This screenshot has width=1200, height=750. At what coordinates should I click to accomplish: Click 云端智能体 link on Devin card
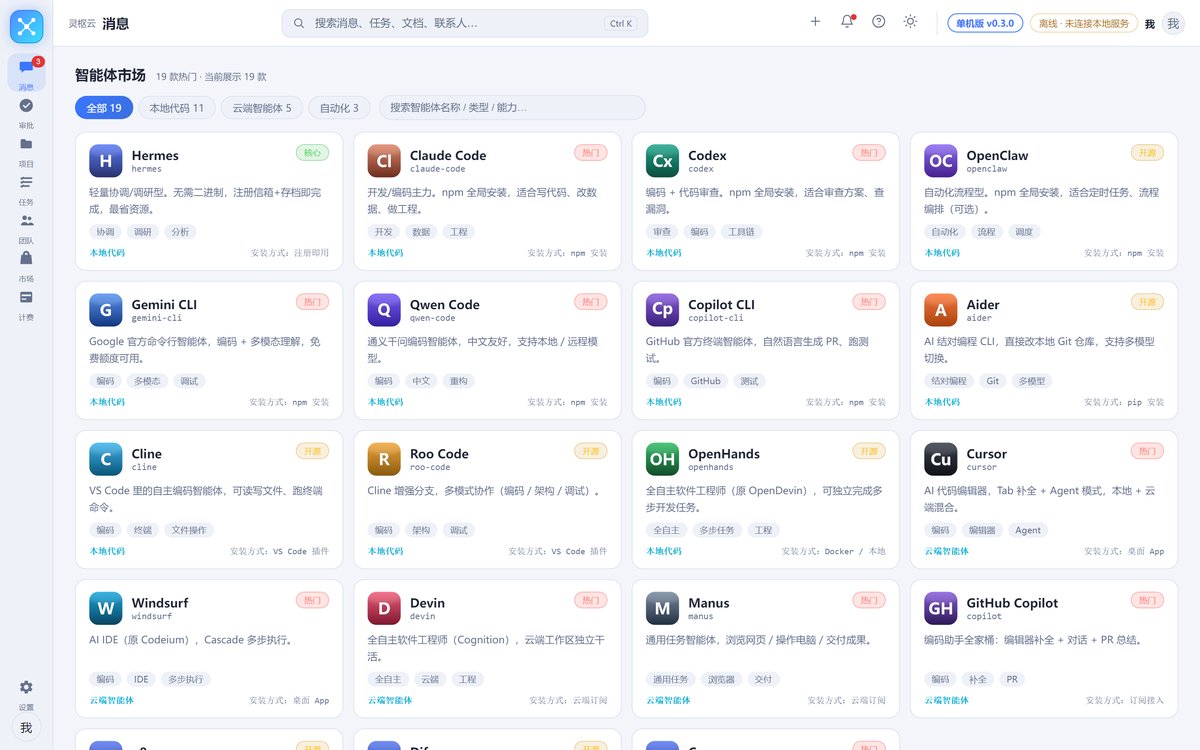click(x=390, y=700)
